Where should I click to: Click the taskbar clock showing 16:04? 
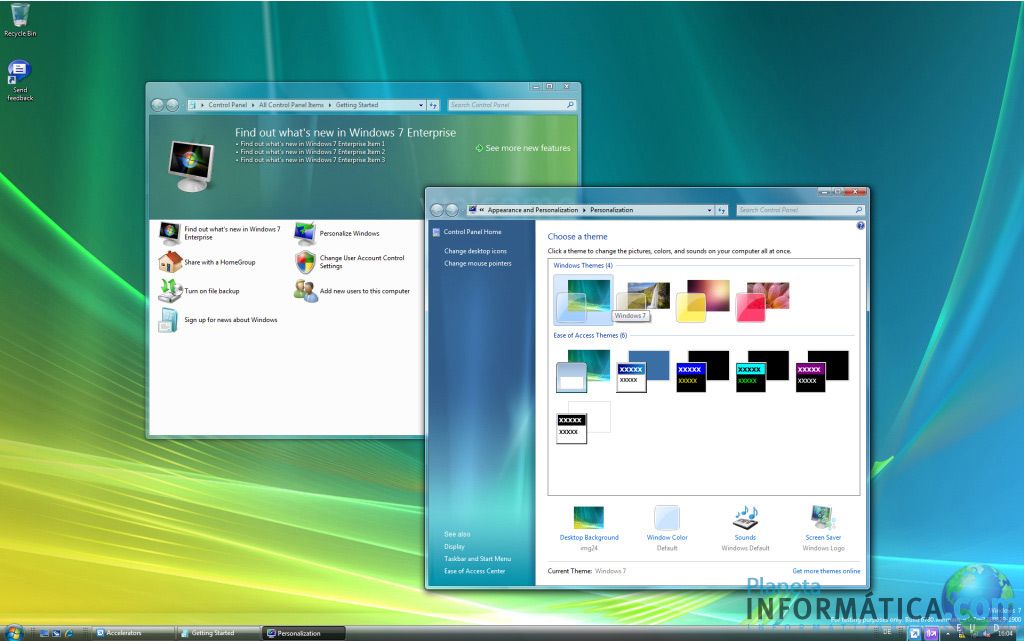tap(1005, 633)
